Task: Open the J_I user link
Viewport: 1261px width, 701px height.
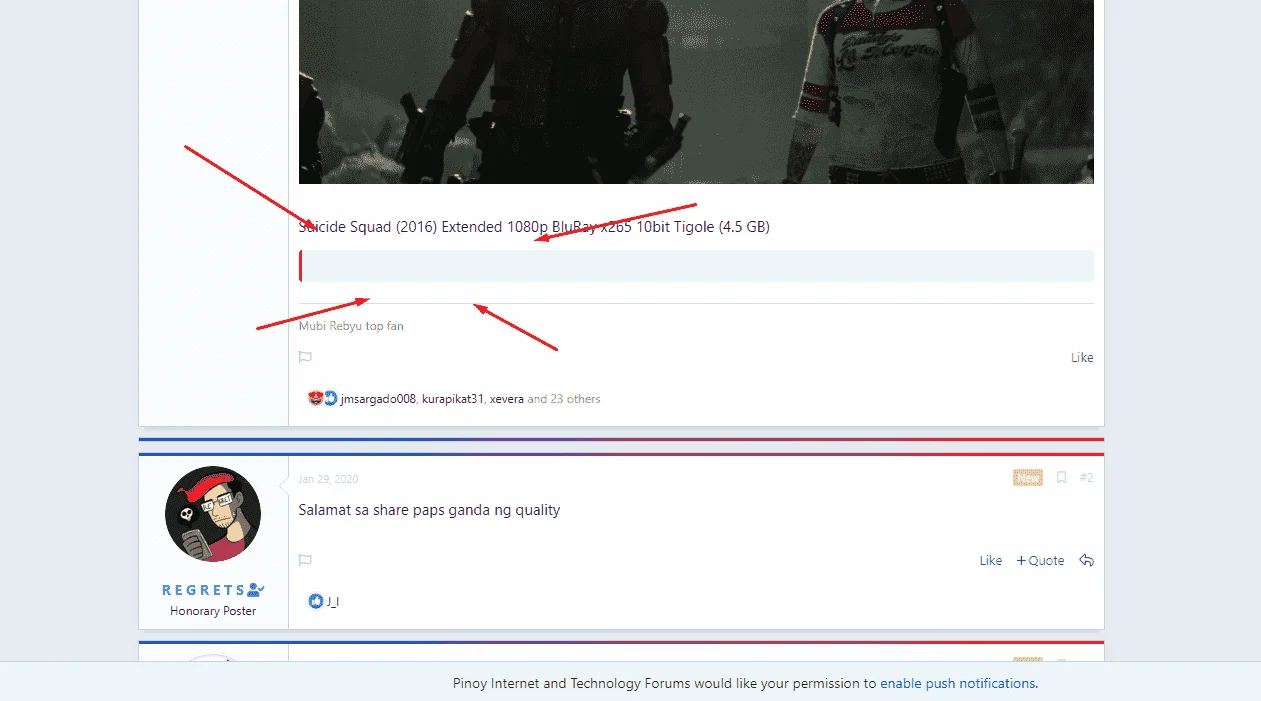Action: [x=333, y=602]
